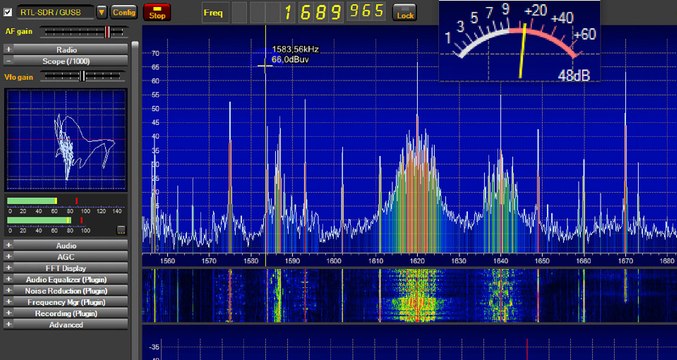Collapse the Scope (/1000) panel
Screen dimensions: 677x360
coord(66,61)
